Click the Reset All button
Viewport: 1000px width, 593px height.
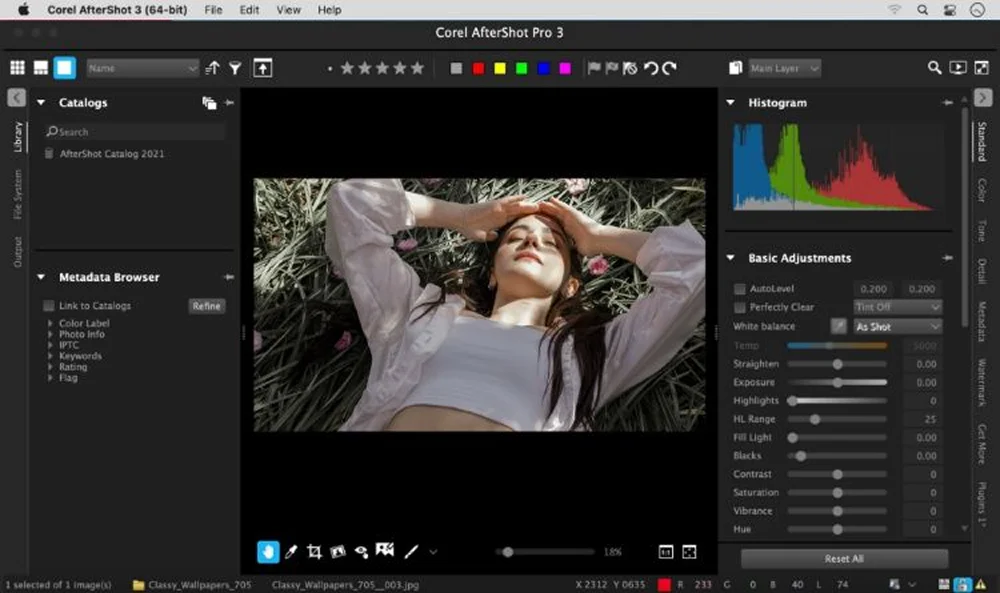[x=844, y=559]
